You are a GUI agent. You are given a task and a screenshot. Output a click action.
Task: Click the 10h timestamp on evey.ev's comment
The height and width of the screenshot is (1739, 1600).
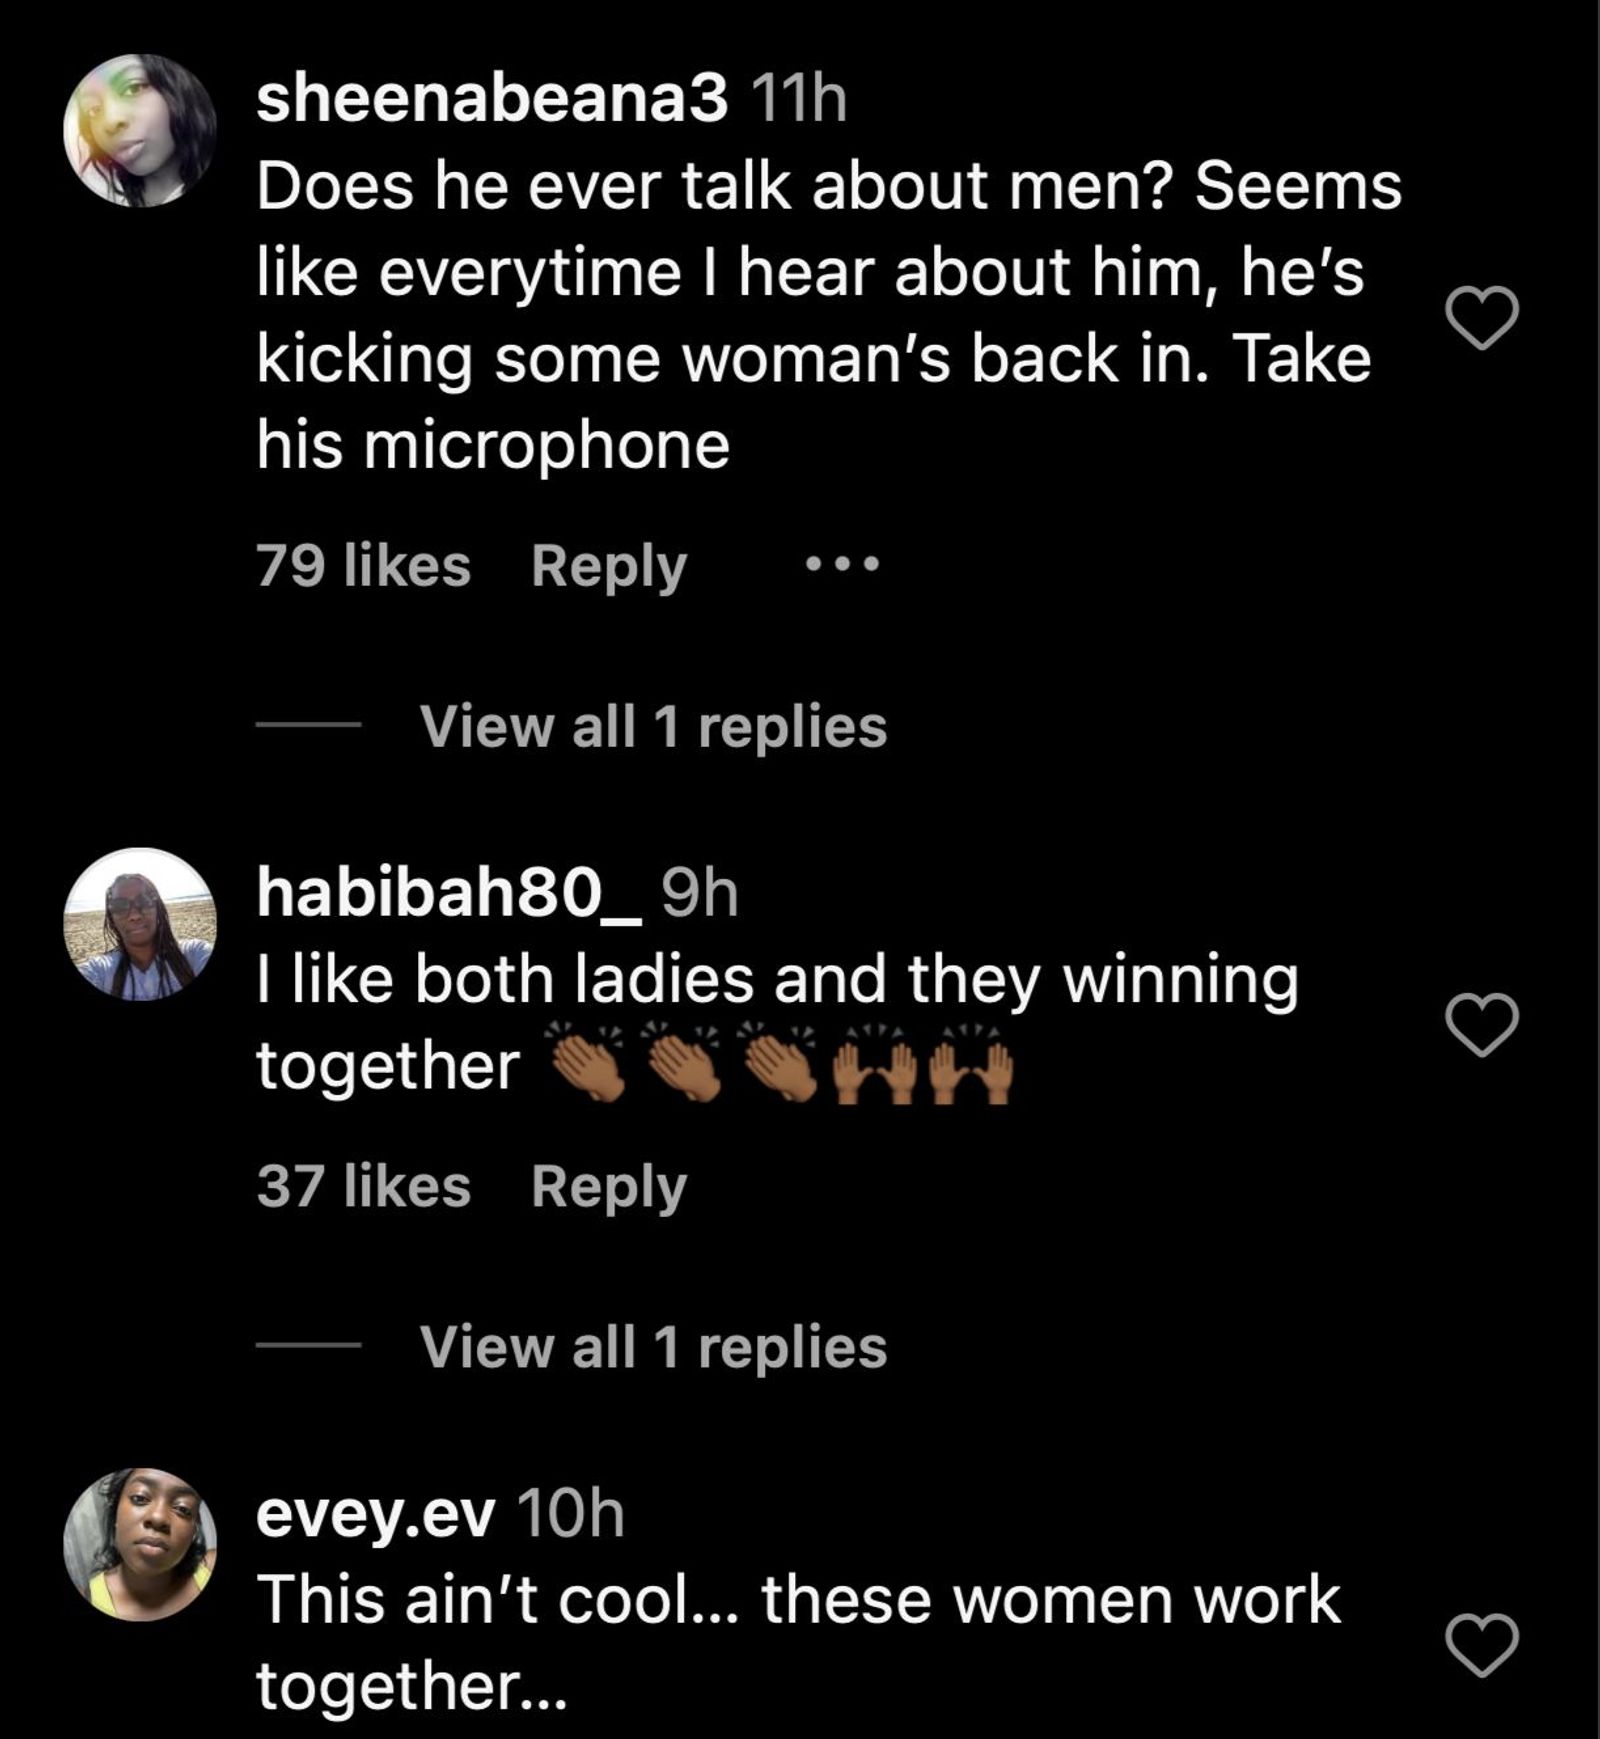point(572,1515)
